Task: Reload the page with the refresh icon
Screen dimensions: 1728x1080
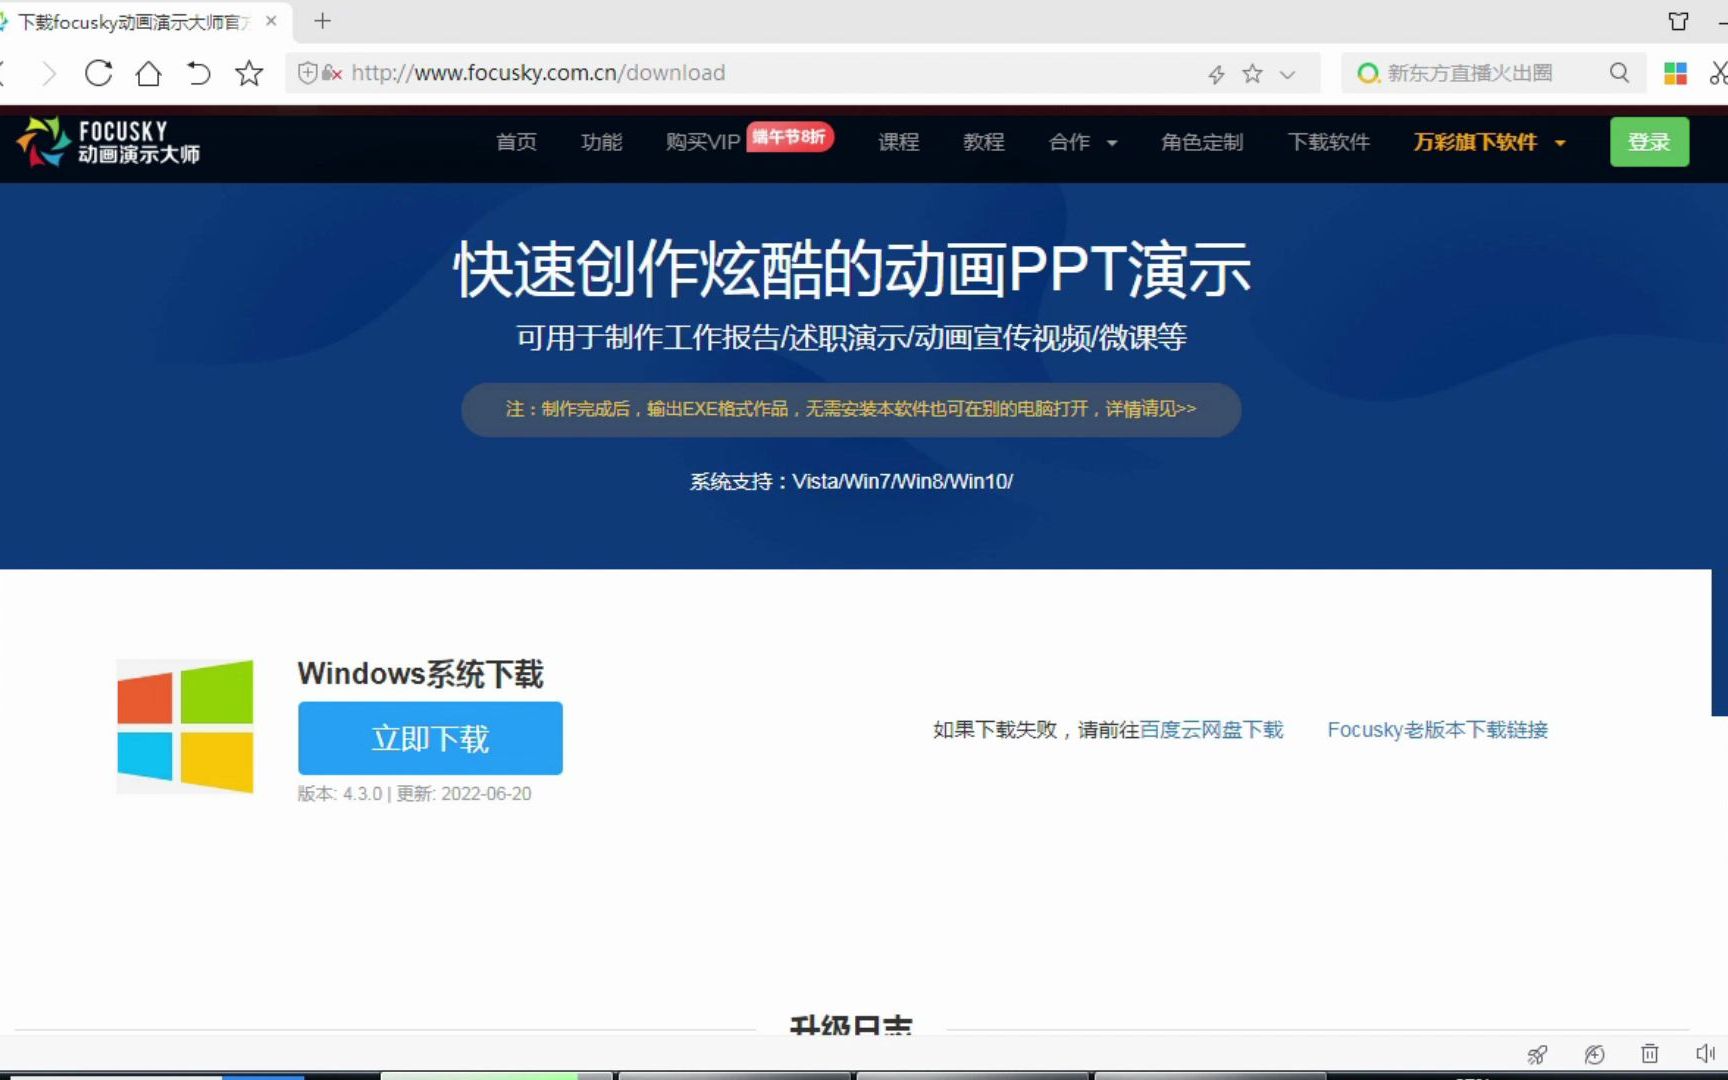Action: [98, 73]
